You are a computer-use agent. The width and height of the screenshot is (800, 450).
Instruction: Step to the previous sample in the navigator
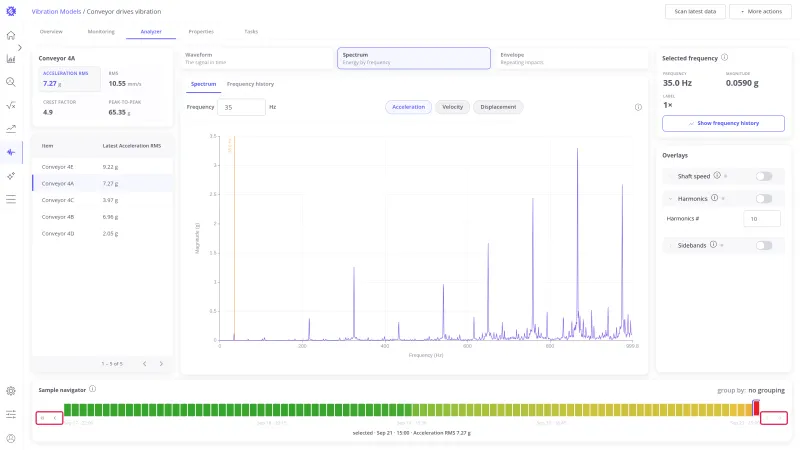(55, 418)
